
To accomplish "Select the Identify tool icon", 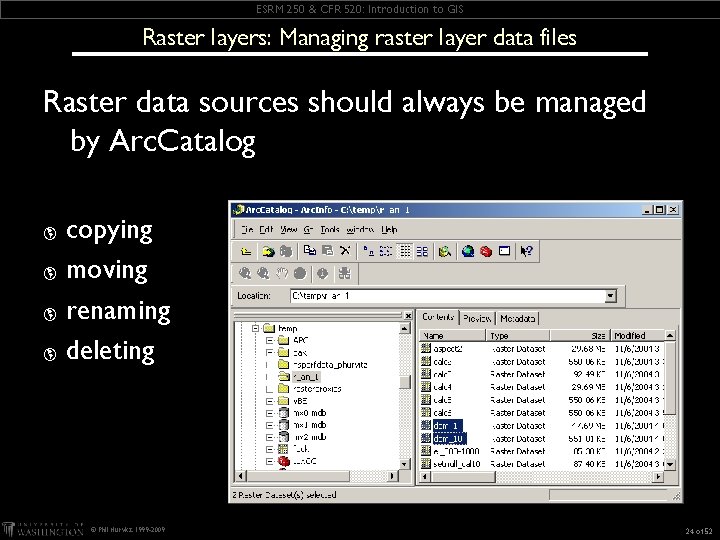I will pos(323,274).
